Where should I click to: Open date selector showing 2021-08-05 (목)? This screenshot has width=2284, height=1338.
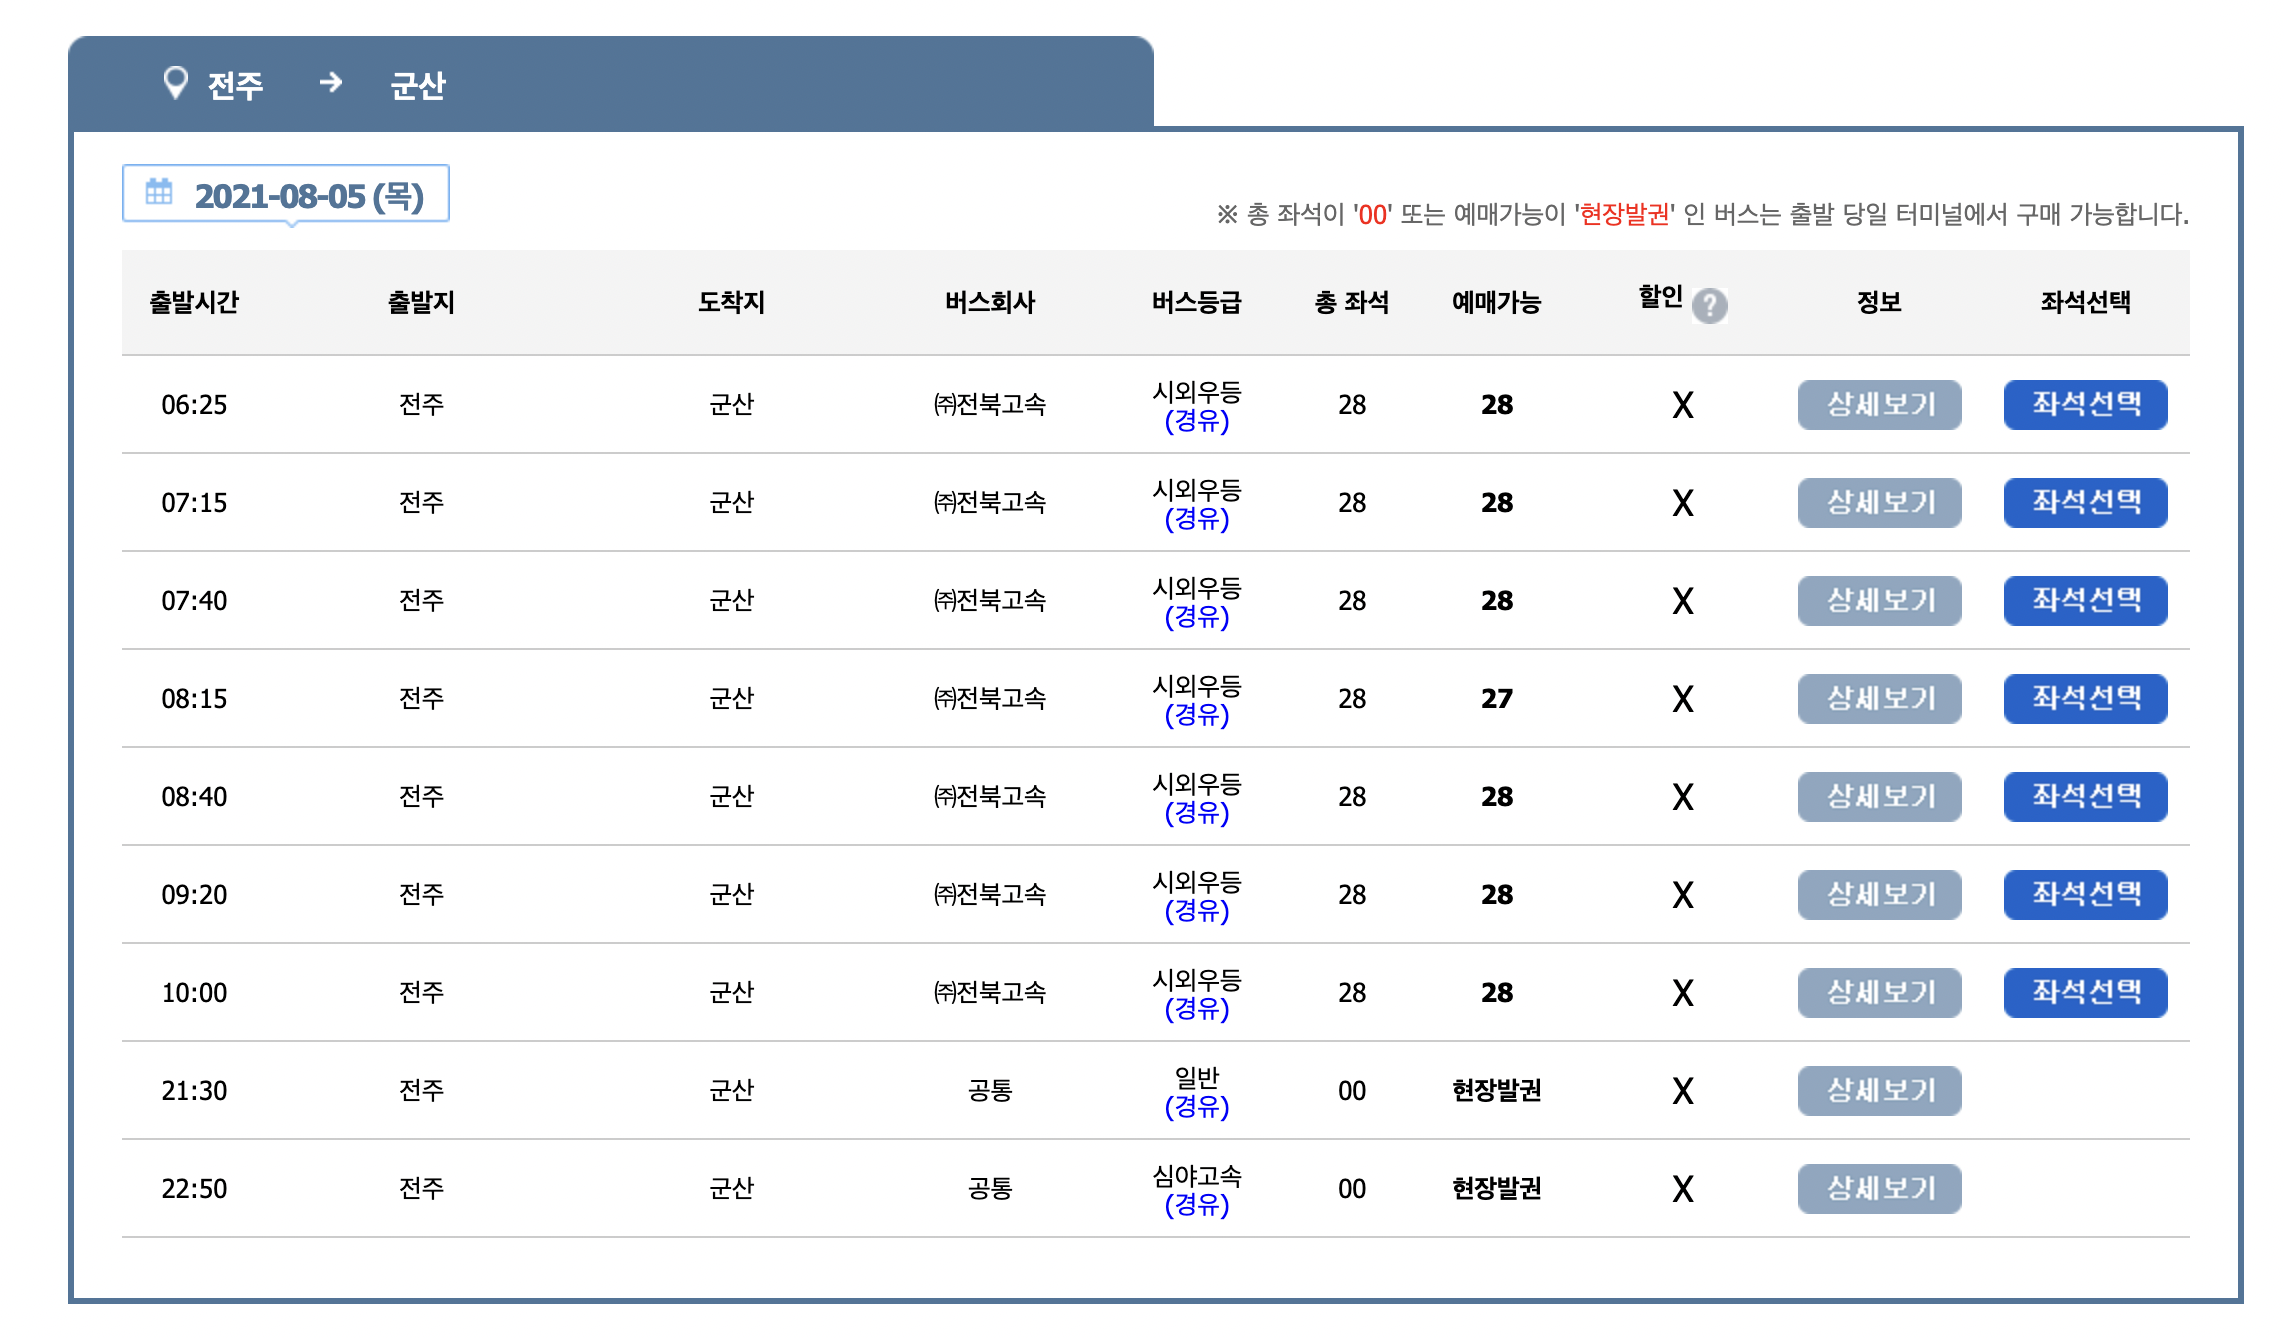(308, 195)
